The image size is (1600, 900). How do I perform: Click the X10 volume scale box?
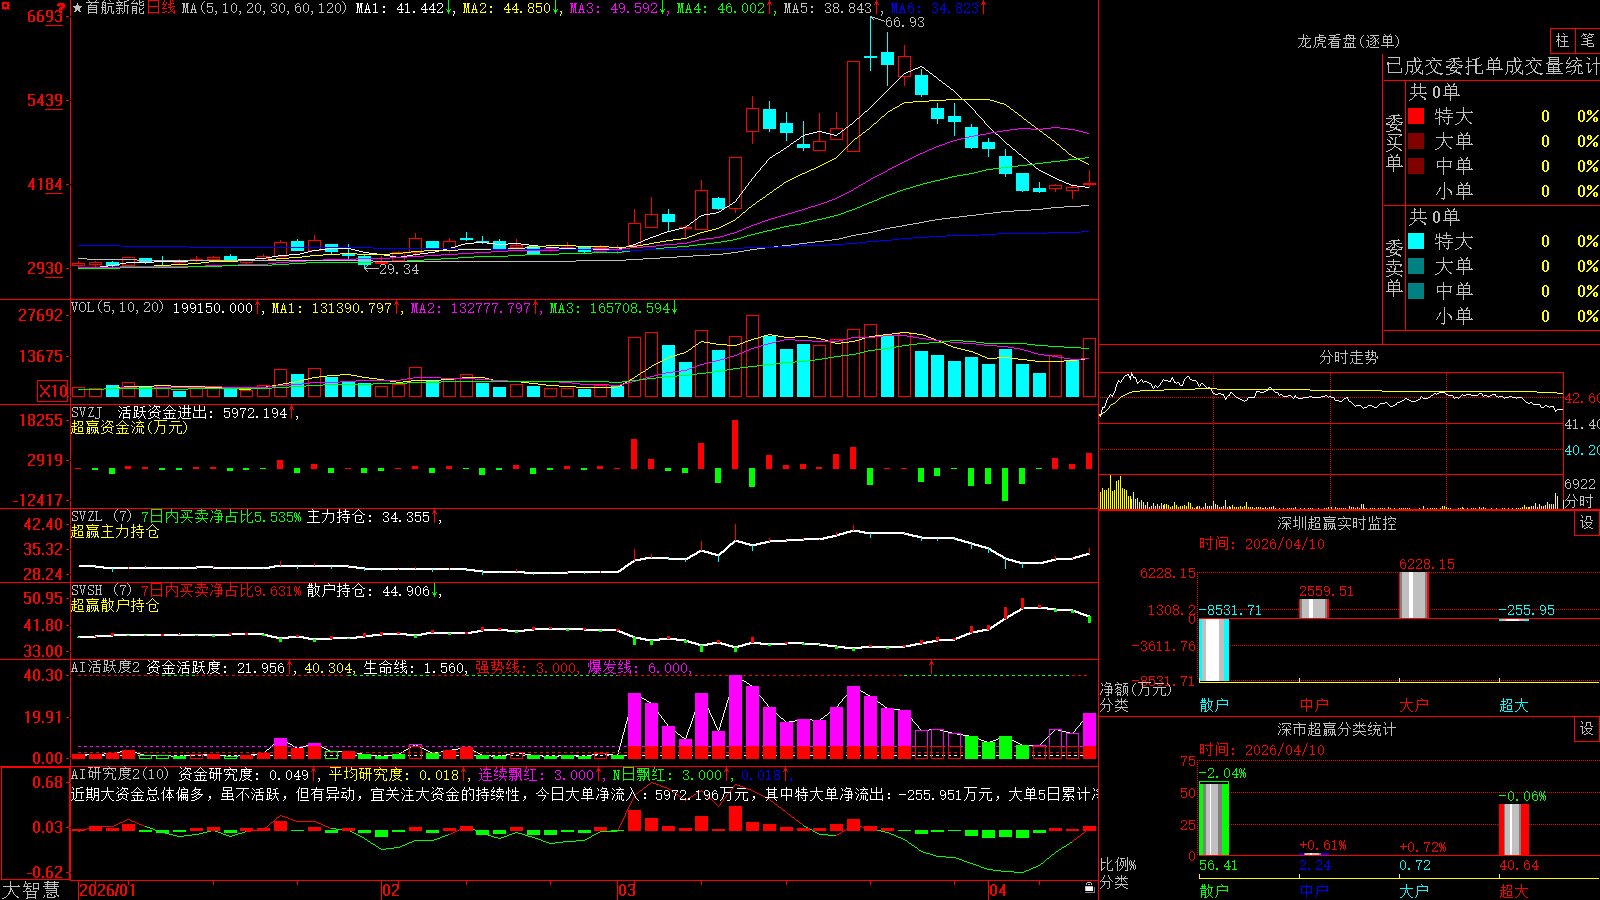click(53, 391)
